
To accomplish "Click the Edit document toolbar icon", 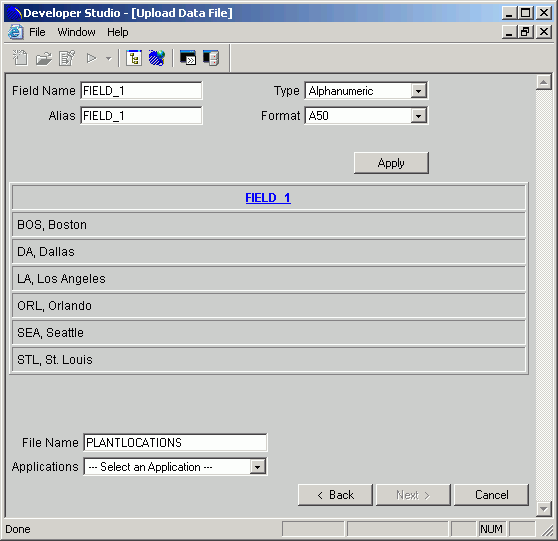I will point(67,58).
